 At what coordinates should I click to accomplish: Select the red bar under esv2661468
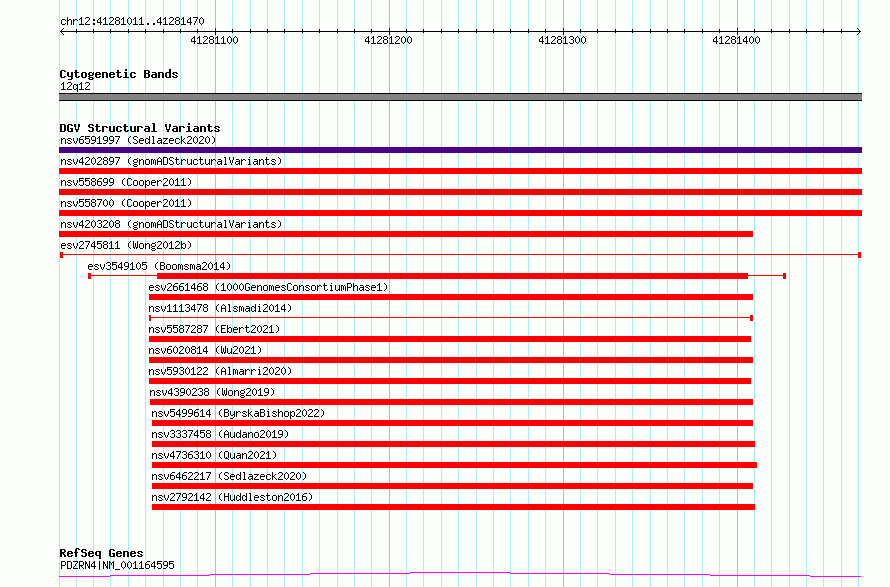[x=451, y=297]
